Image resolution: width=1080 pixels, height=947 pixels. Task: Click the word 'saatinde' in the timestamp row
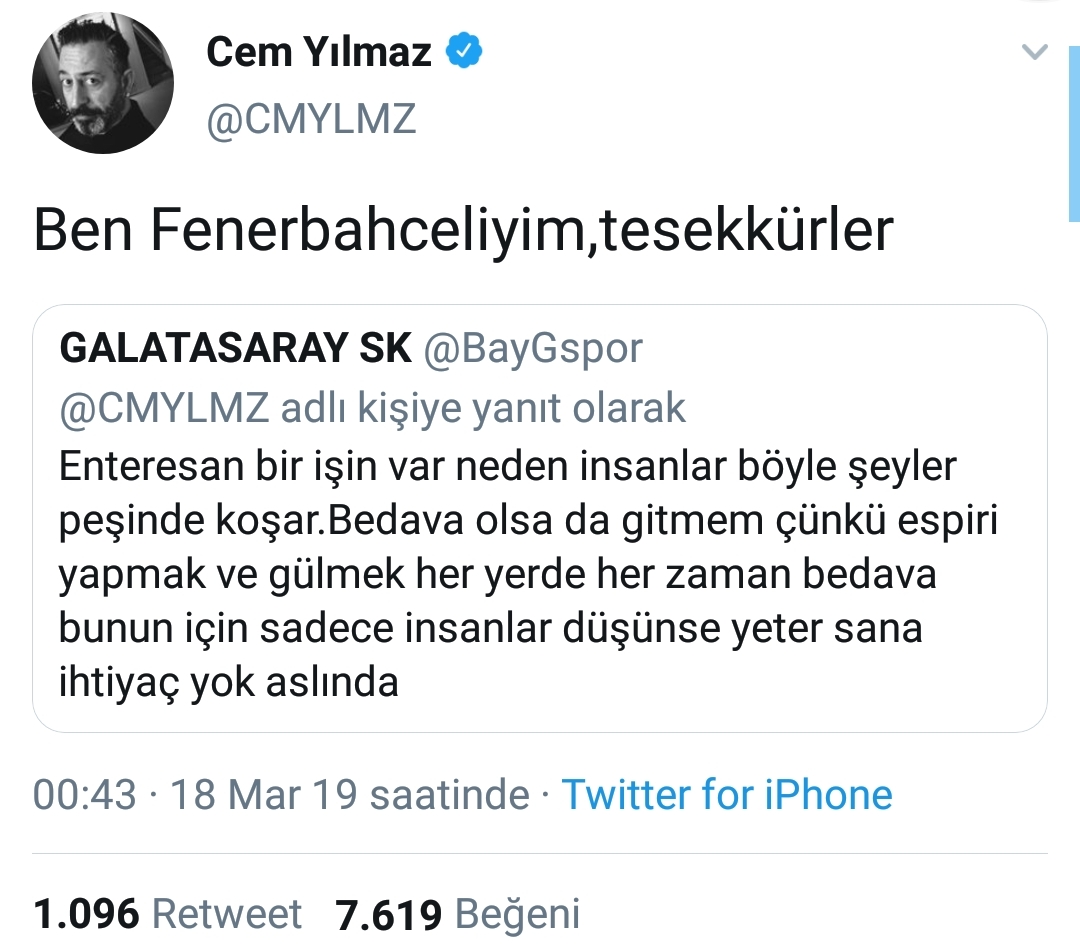[450, 795]
